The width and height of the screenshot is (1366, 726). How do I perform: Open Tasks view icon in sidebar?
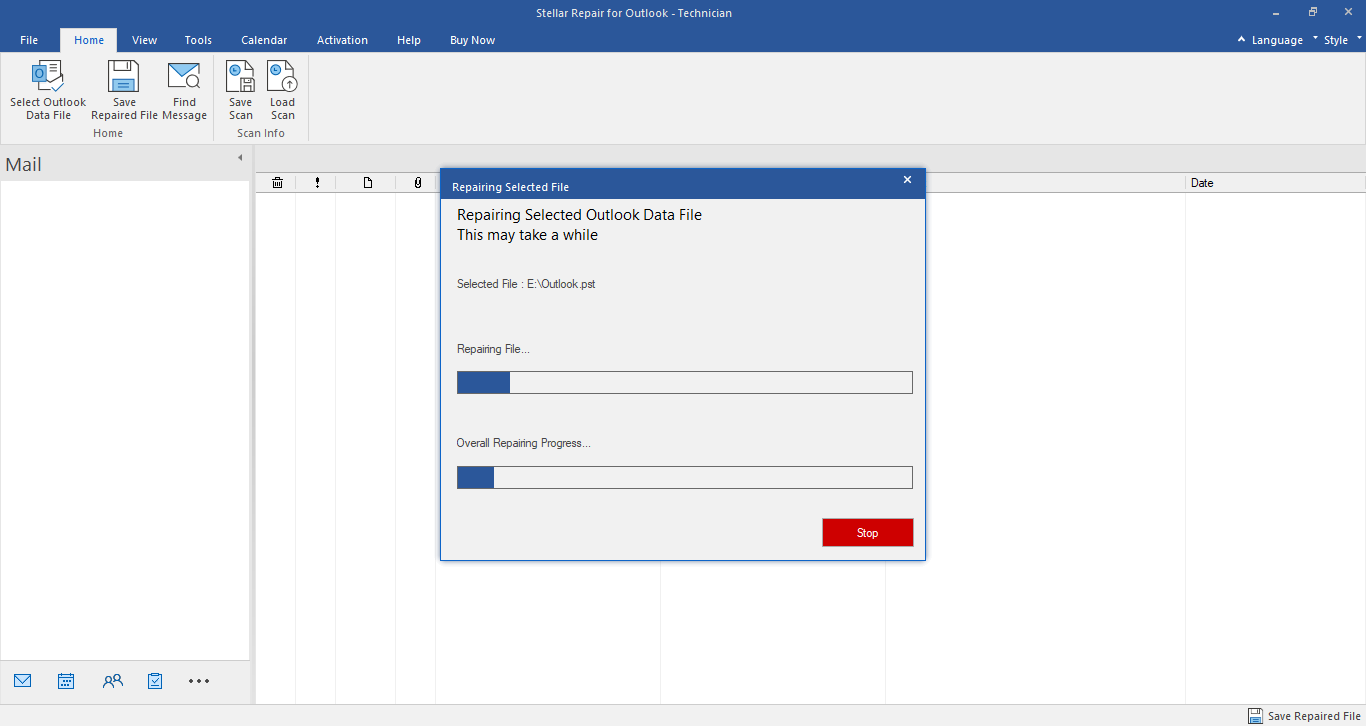pyautogui.click(x=155, y=681)
